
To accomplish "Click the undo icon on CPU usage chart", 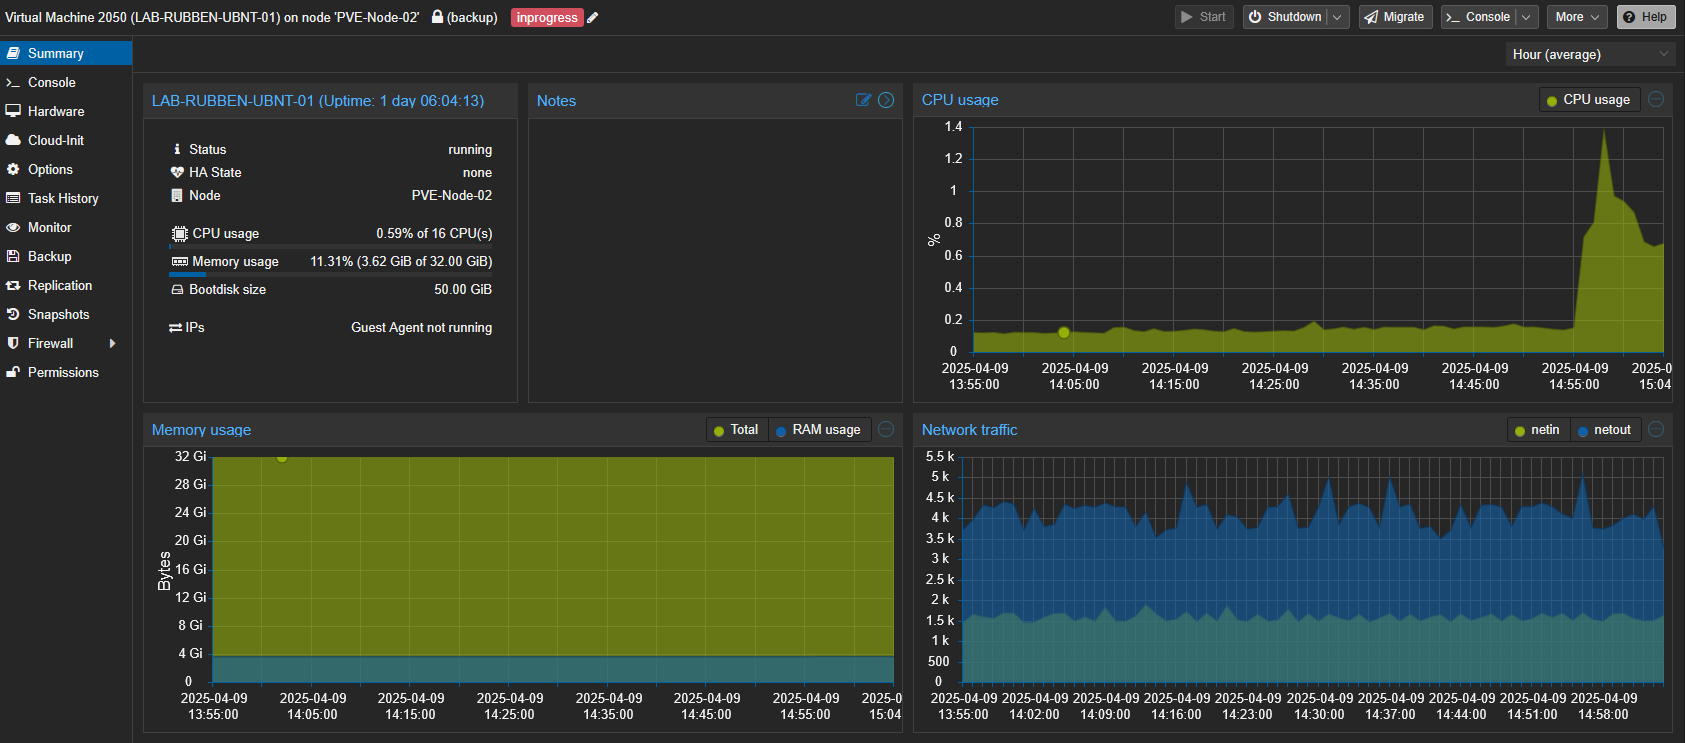I will click(x=1656, y=100).
